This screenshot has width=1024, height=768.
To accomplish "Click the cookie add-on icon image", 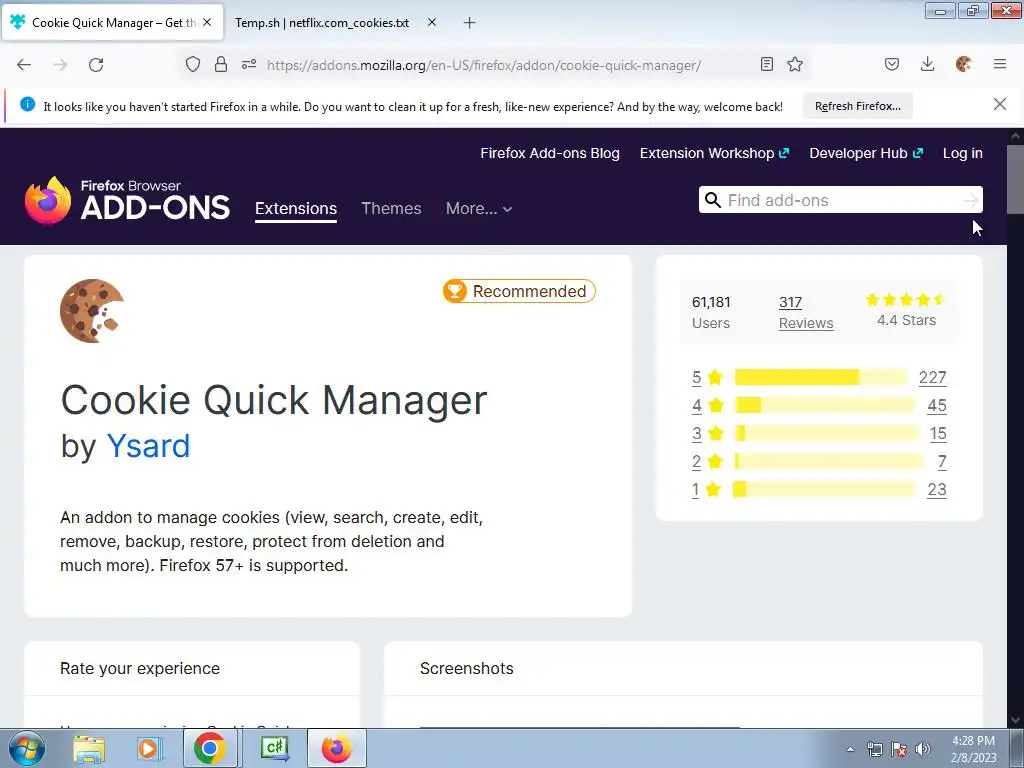I will 92,311.
